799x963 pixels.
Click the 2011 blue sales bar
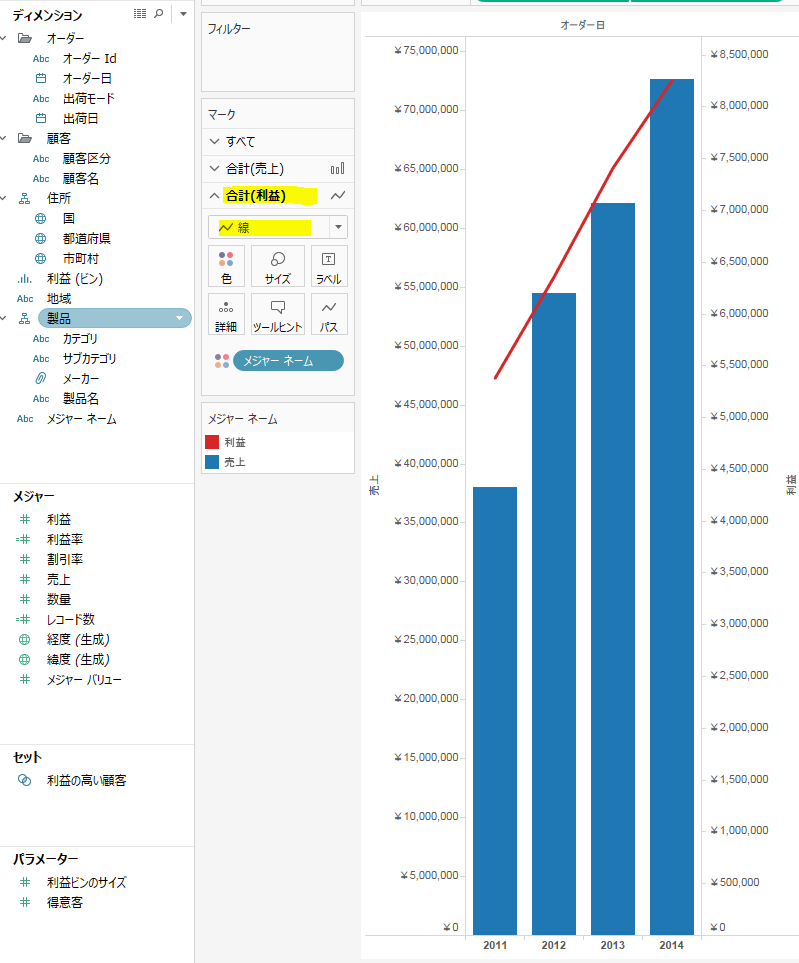[495, 711]
